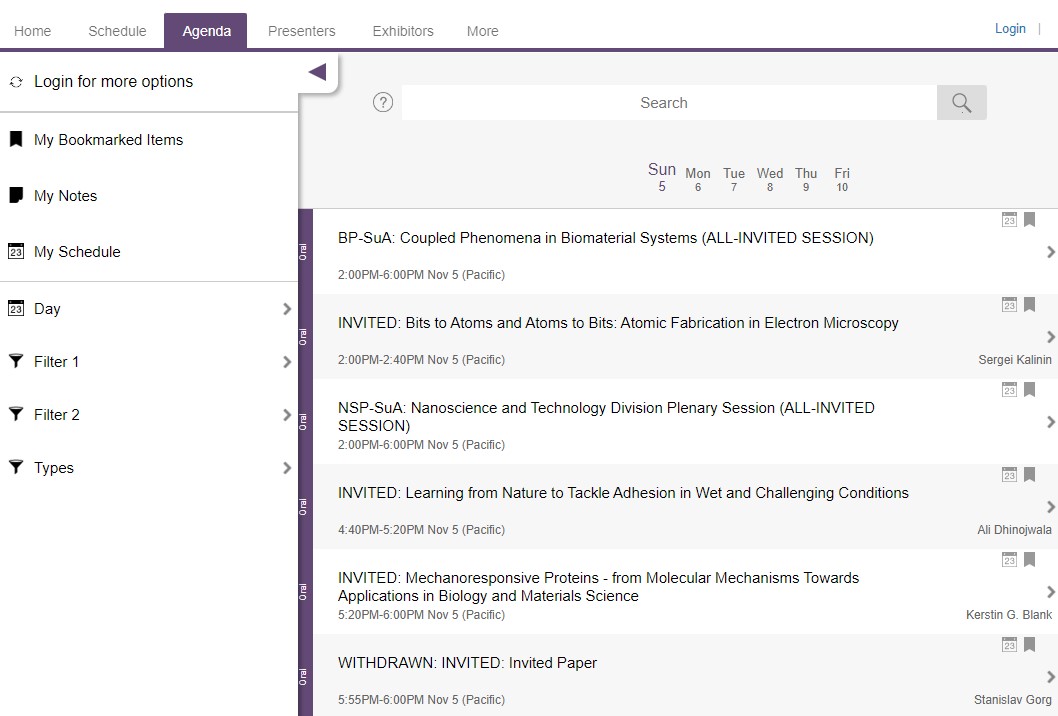Open details of the NSP-SuA plenary session

click(x=1050, y=422)
